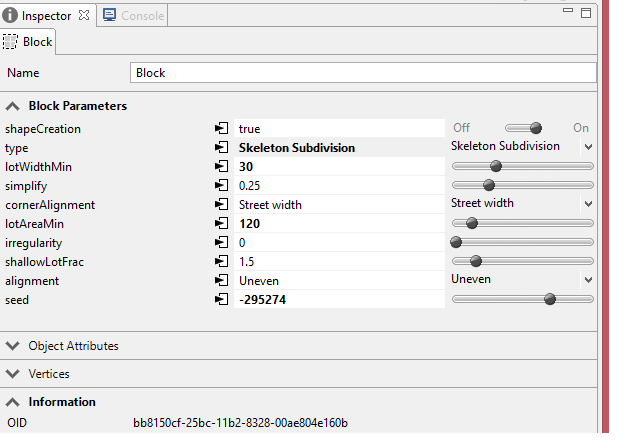Click the source icon beside lotWidthMin
The height and width of the screenshot is (447, 619).
click(221, 166)
